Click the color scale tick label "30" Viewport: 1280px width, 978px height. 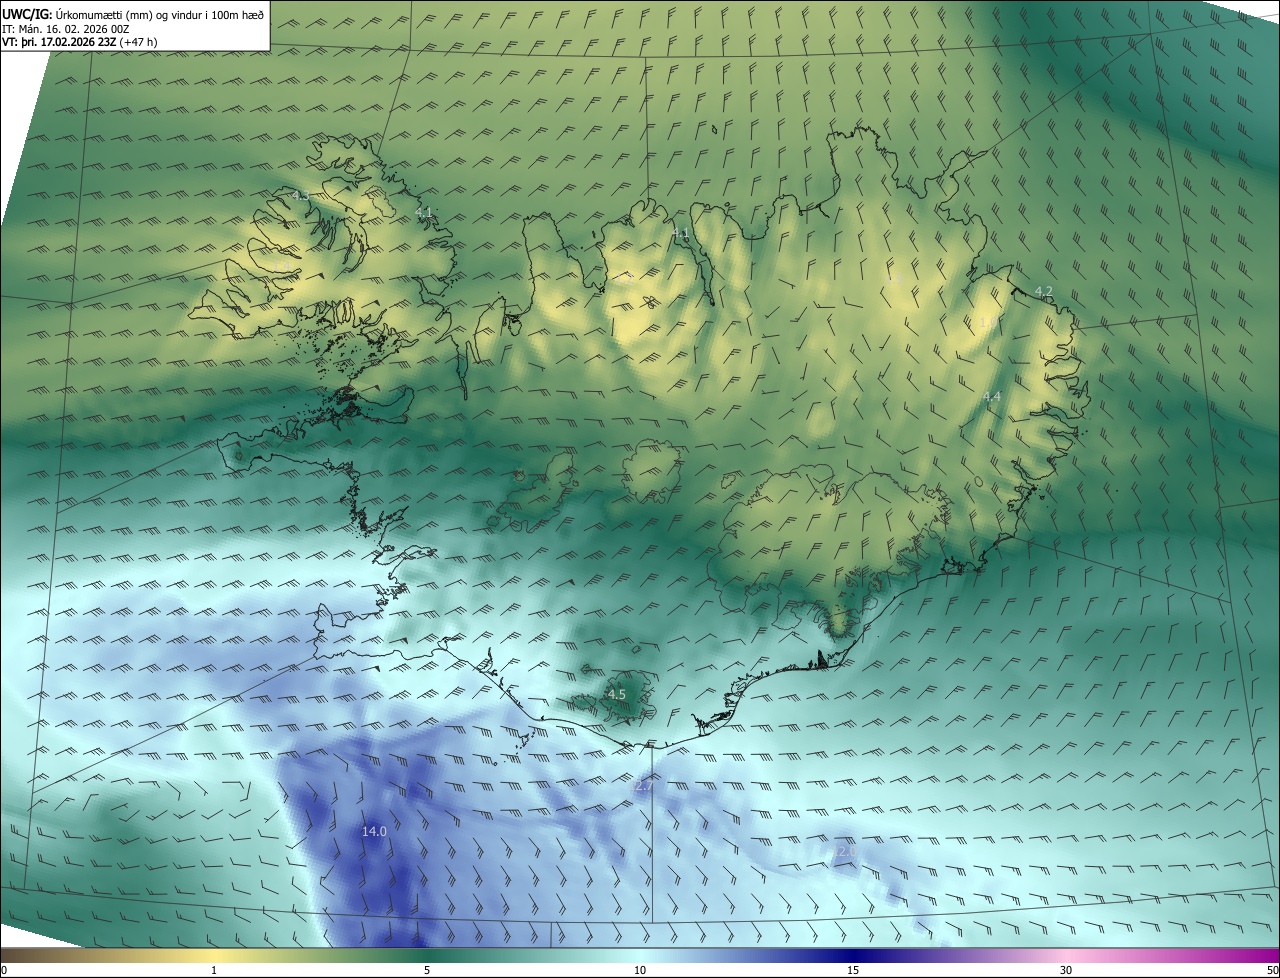coord(1066,970)
